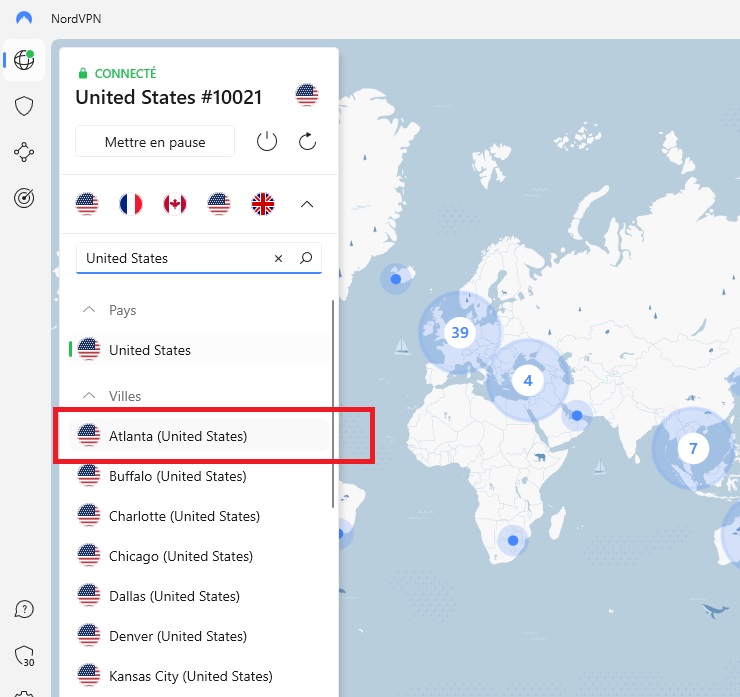Click the server list vertical scrollbar

click(333, 404)
